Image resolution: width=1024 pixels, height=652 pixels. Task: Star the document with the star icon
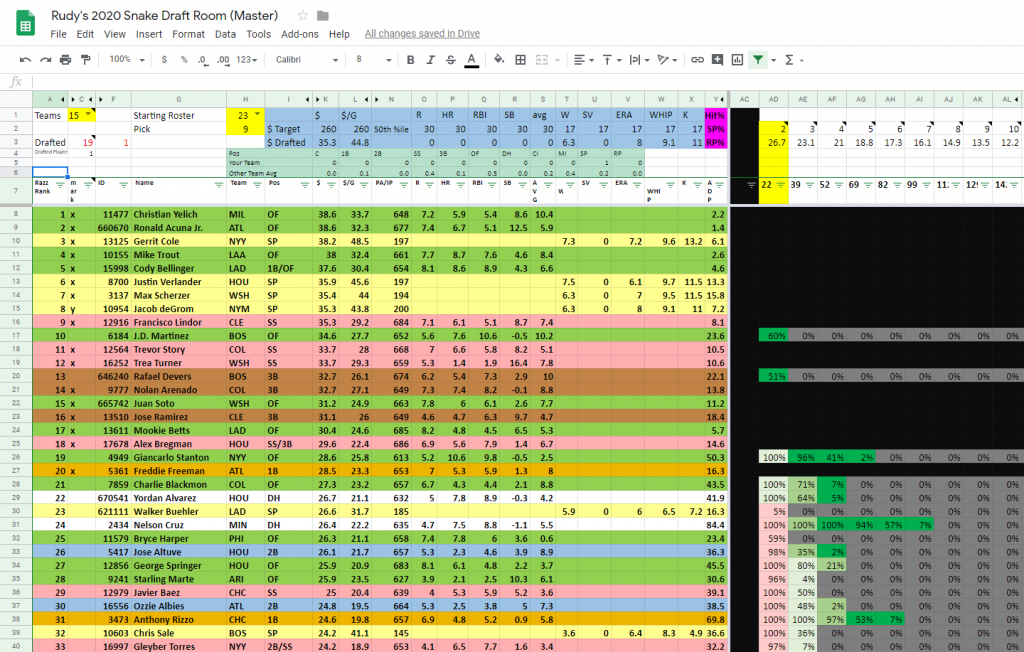[x=302, y=15]
